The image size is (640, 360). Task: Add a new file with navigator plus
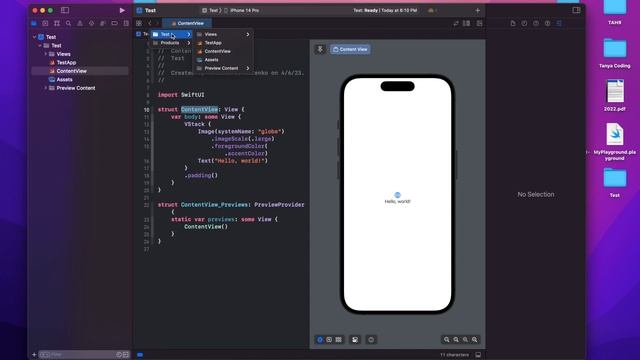coord(34,355)
